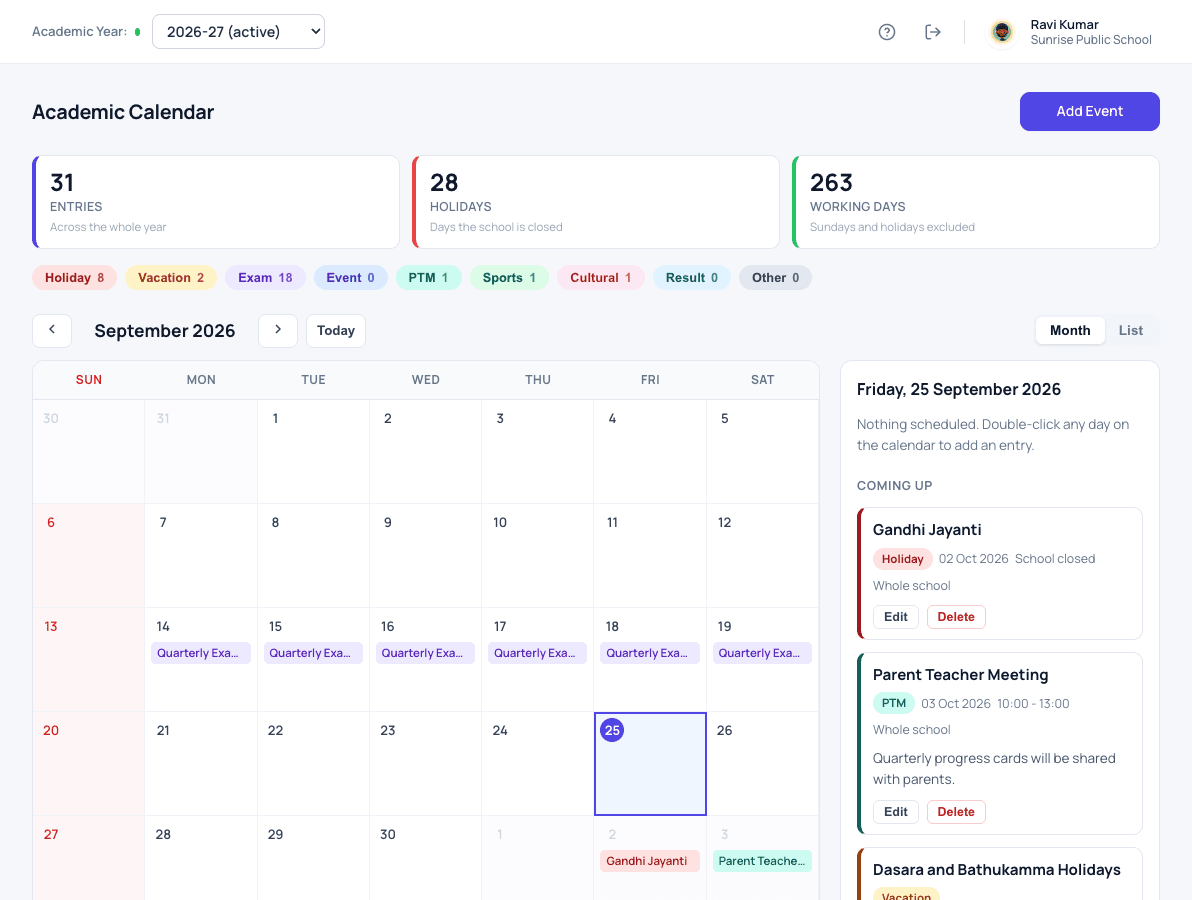Delete the Gandhi Jayanti entry
Viewport: 1192px width, 900px height.
956,617
